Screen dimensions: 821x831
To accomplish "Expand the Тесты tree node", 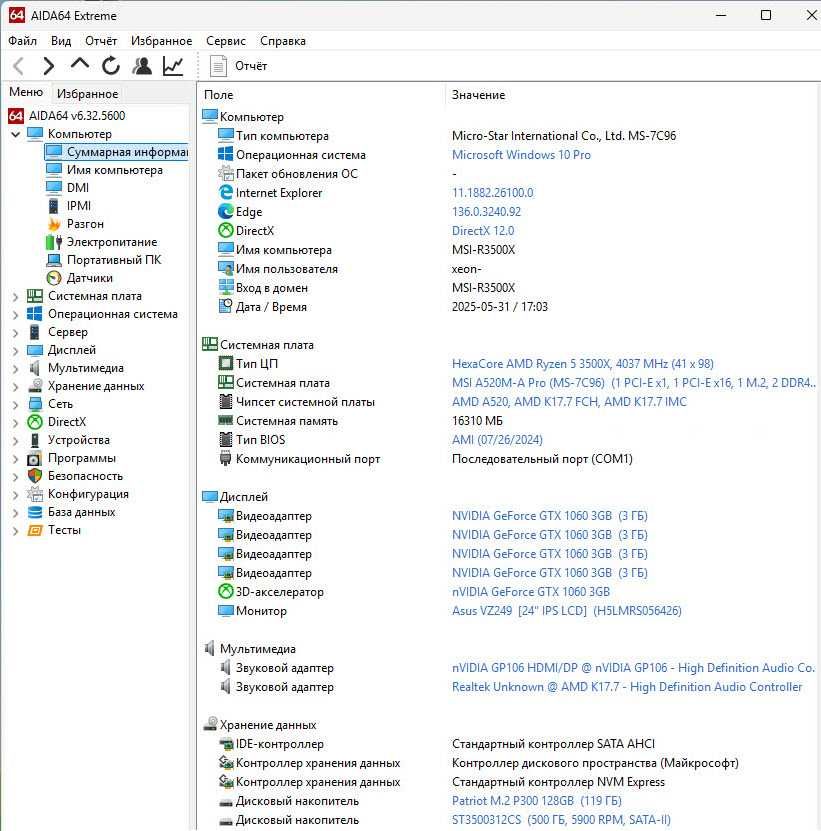I will (15, 531).
